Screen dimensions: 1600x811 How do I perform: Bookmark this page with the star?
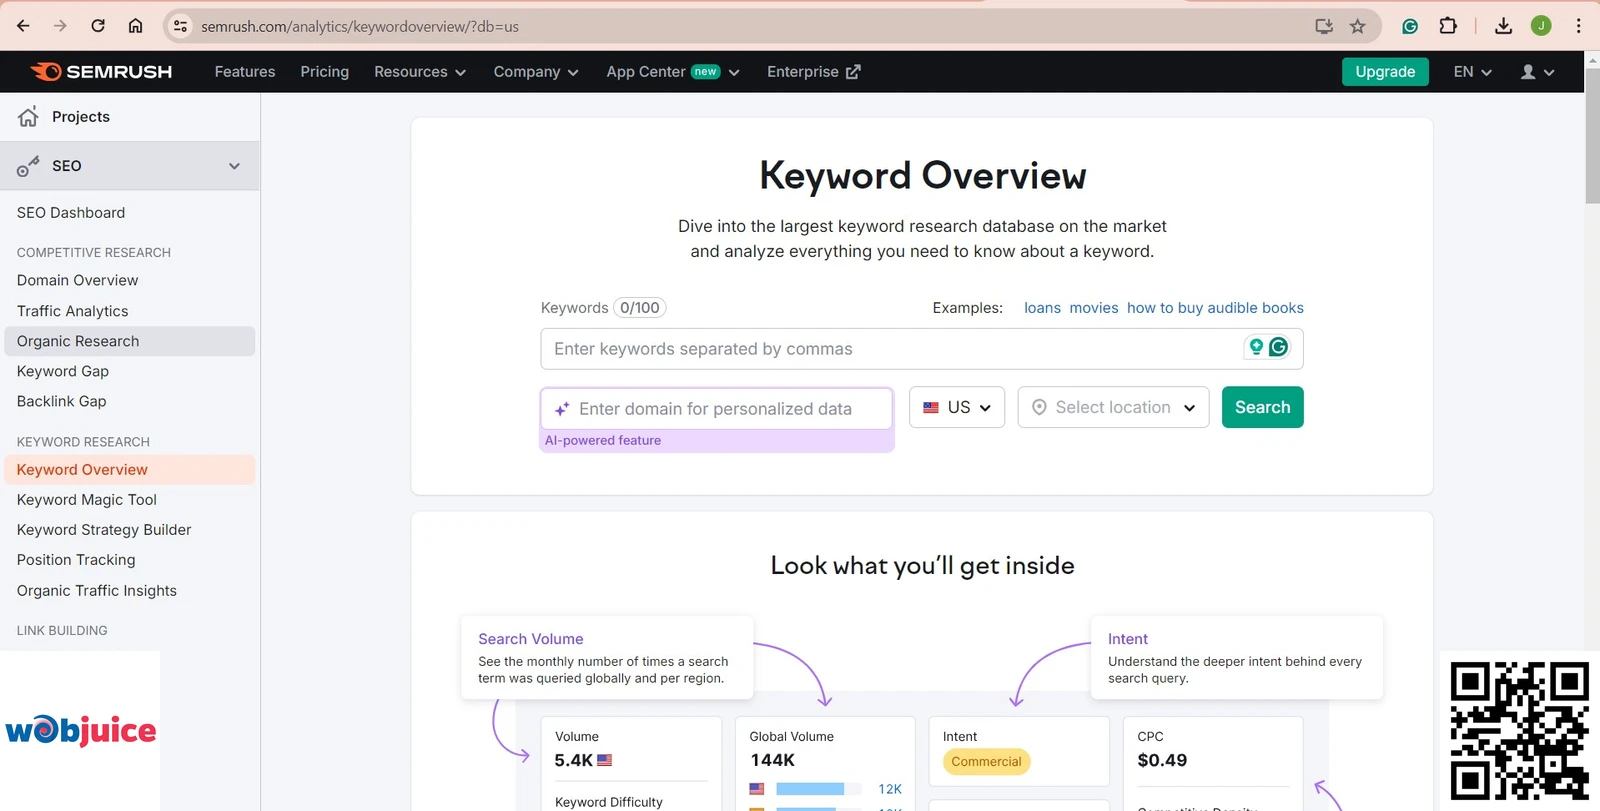[x=1357, y=26]
